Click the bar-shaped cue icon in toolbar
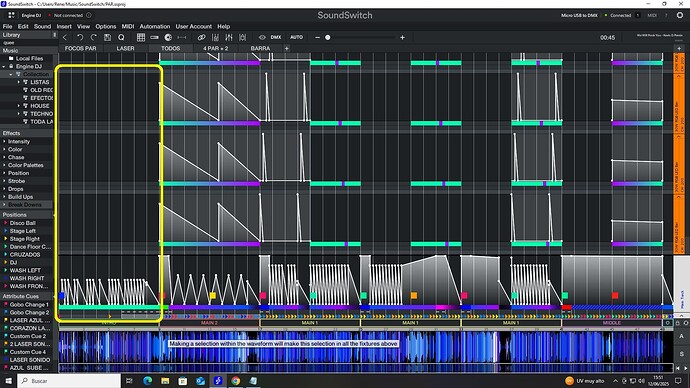The image size is (690, 388). click(x=154, y=37)
